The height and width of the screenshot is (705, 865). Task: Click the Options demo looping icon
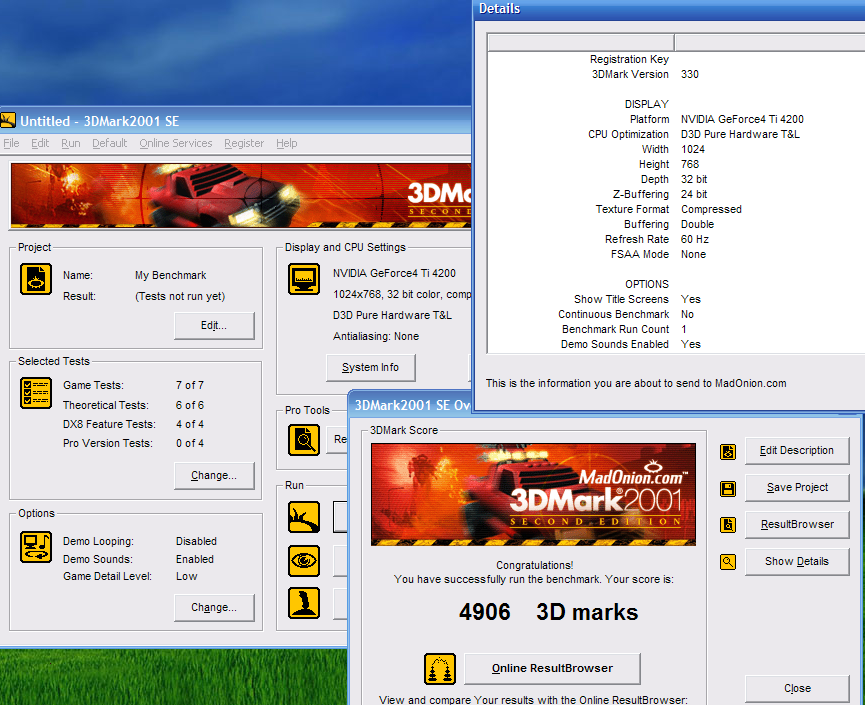(36, 547)
